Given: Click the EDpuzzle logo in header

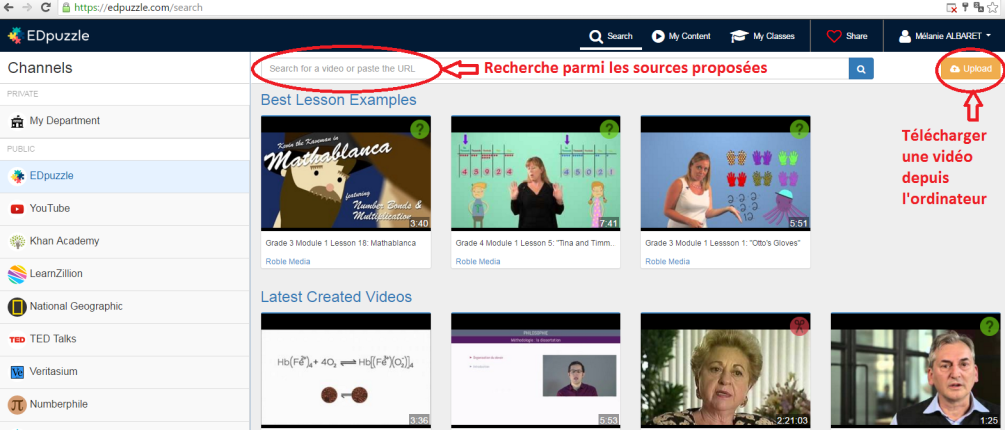Looking at the screenshot, I should coord(48,36).
